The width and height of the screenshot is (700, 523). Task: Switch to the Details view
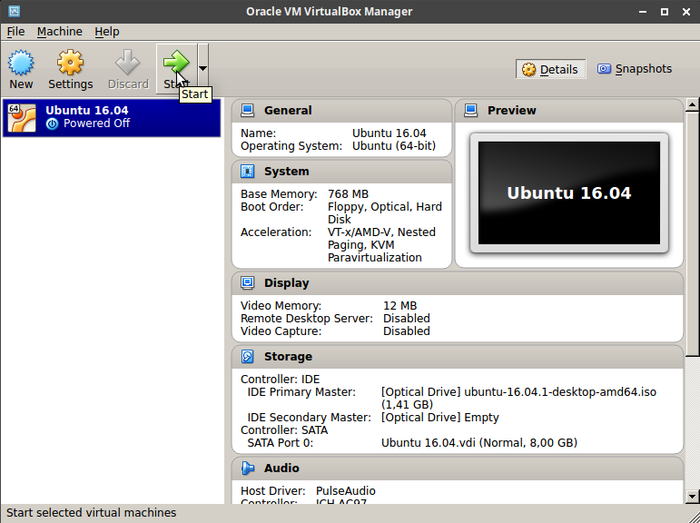click(550, 69)
